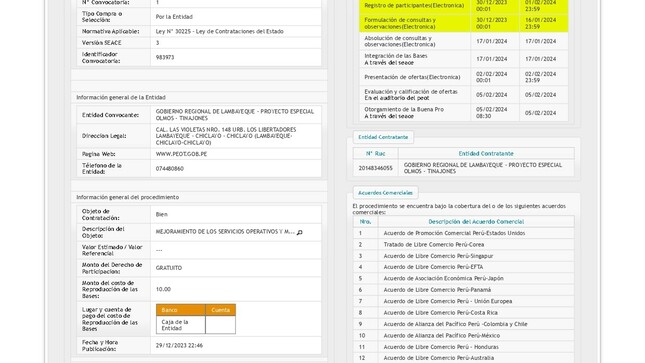
Task: Click the Entidad Contratante column header
Action: 486,154
